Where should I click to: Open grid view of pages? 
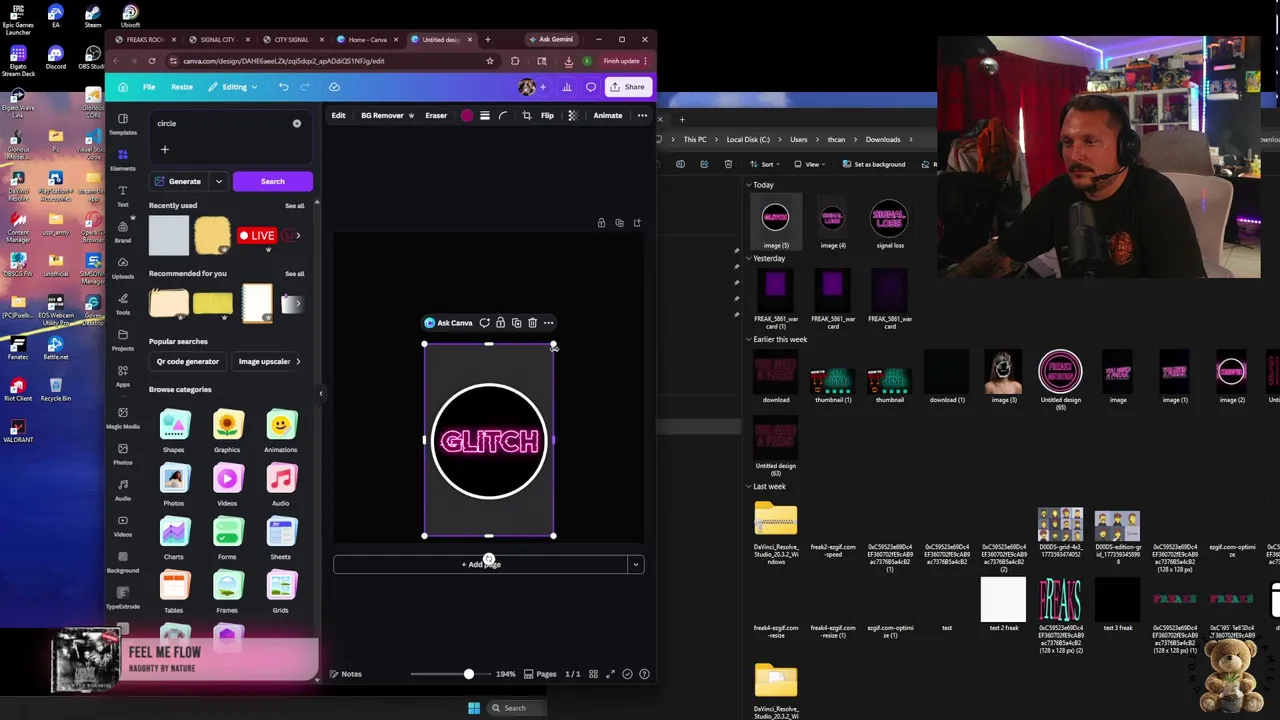[x=593, y=674]
